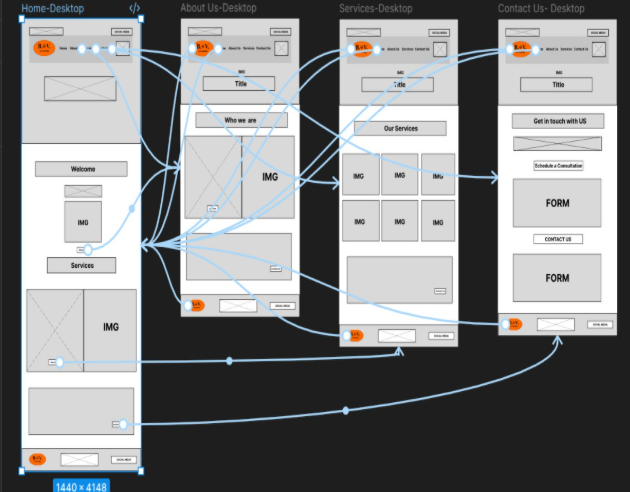
Task: Click the orange logo in About Us-Desktop footer
Action: [x=196, y=305]
